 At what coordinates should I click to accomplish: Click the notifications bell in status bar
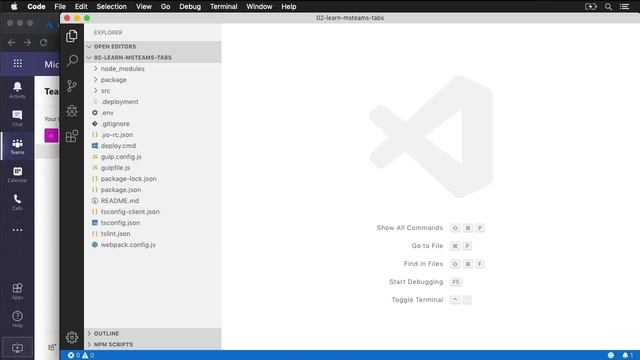627,356
